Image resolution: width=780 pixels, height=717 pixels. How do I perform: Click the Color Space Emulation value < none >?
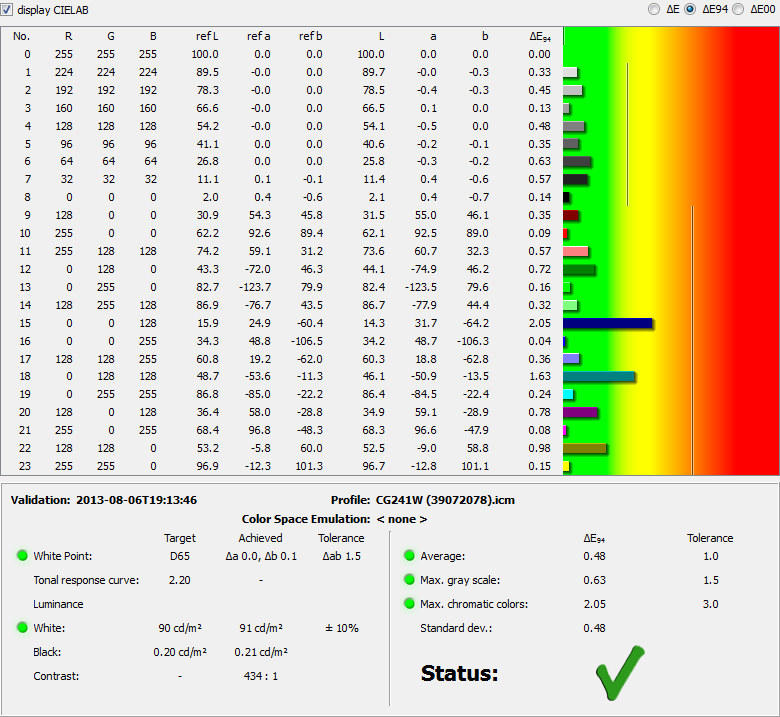click(402, 519)
